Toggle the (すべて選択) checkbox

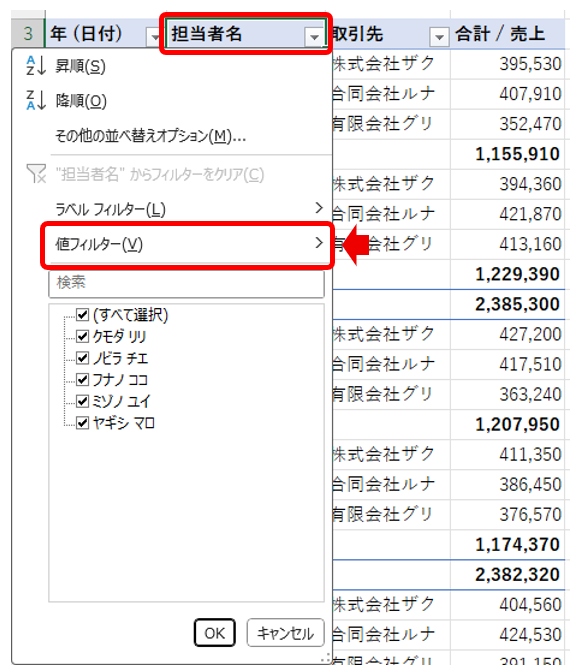click(x=82, y=315)
